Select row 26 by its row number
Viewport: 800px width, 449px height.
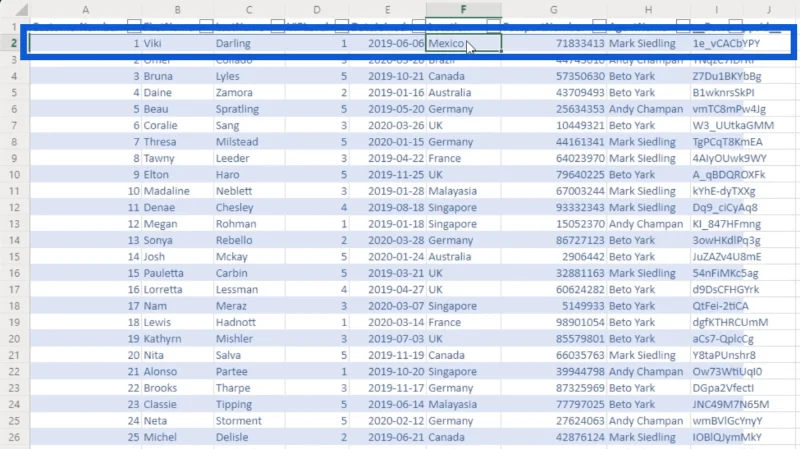[x=14, y=437]
